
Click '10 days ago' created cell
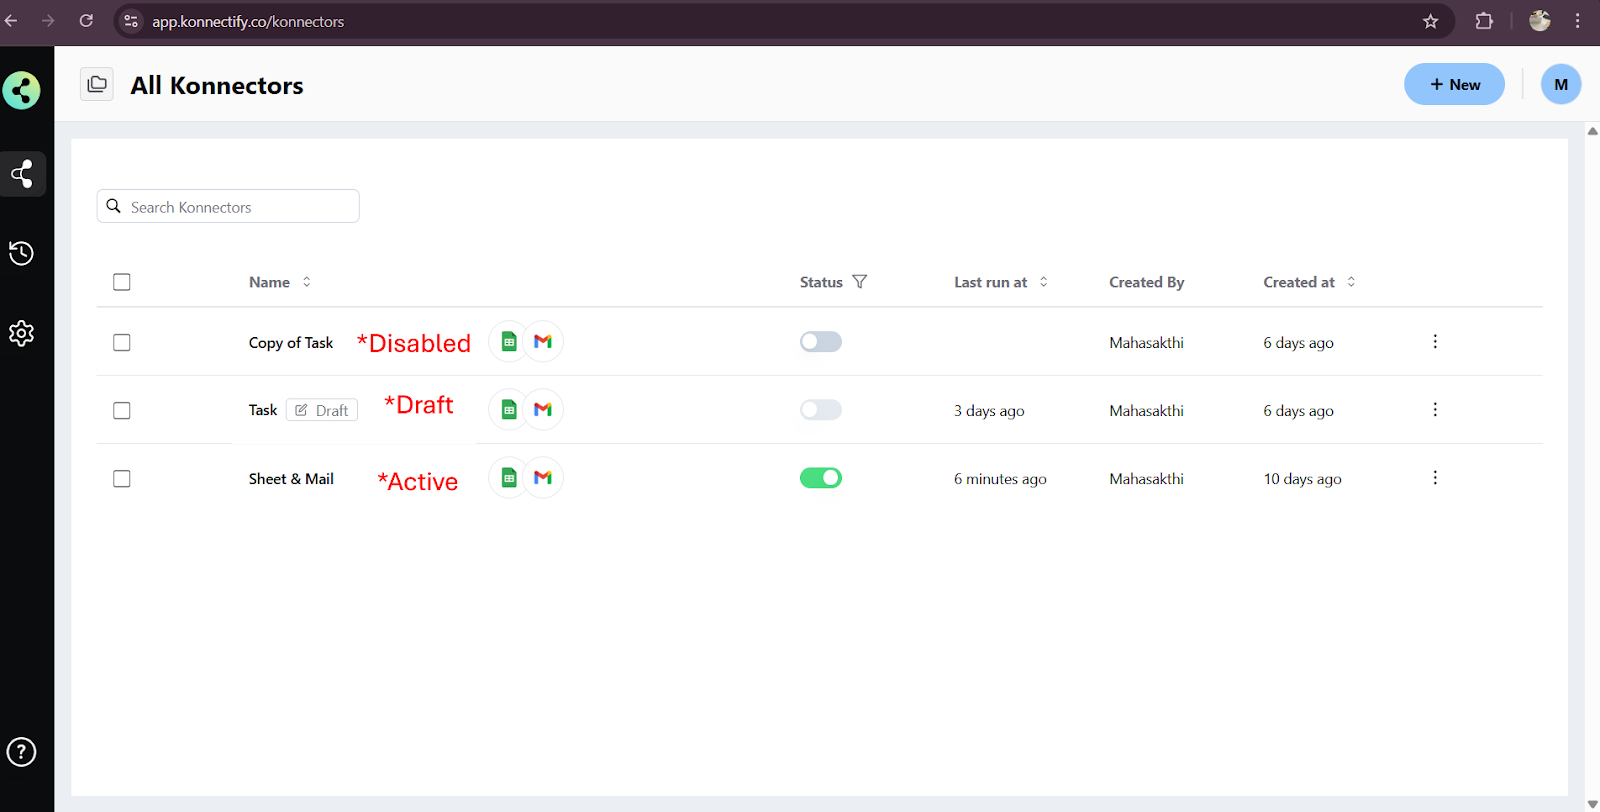click(x=1302, y=479)
